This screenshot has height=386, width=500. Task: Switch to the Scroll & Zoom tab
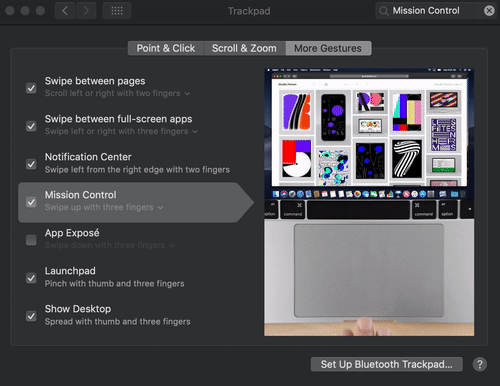(244, 48)
